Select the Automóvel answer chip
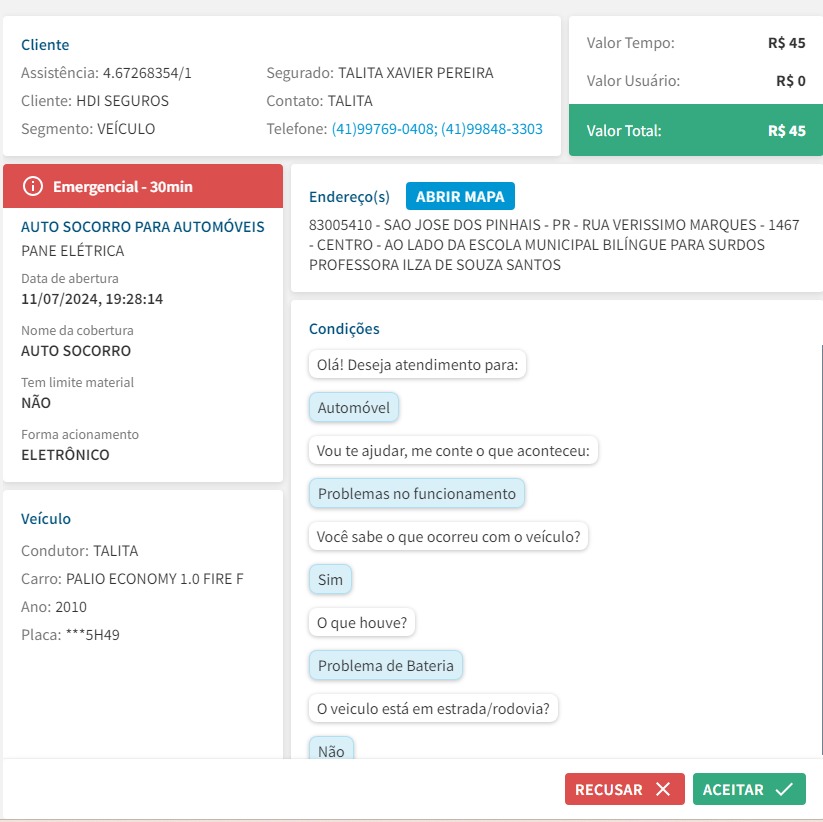The height and width of the screenshot is (822, 823). pyautogui.click(x=354, y=408)
